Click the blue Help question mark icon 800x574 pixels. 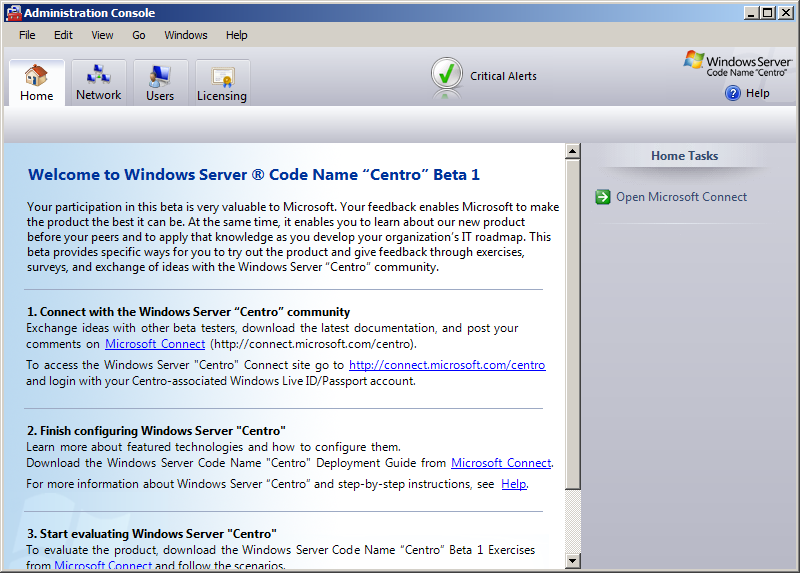click(x=733, y=93)
